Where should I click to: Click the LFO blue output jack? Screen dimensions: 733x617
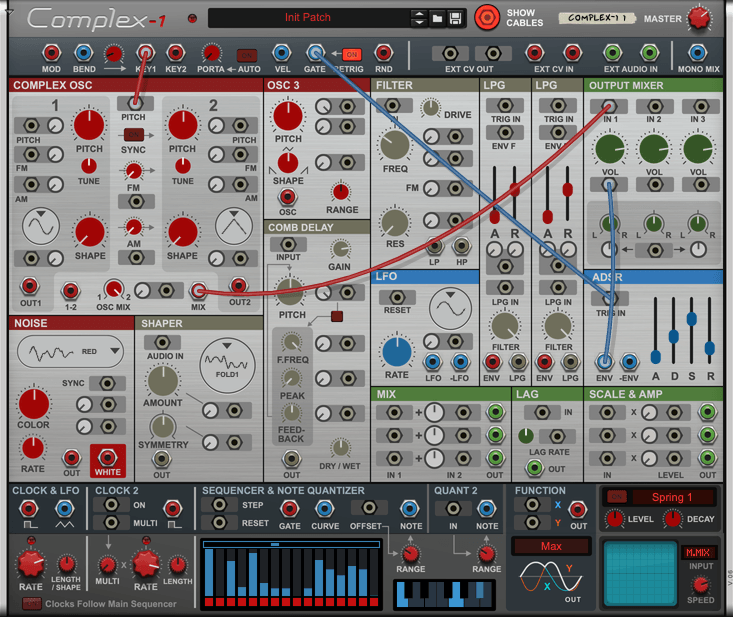pyautogui.click(x=432, y=361)
